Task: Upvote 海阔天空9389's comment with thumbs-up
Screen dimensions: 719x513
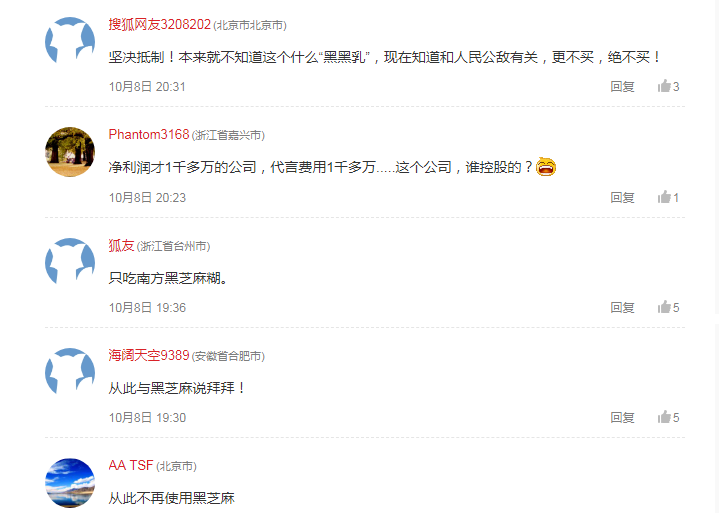Action: click(668, 417)
